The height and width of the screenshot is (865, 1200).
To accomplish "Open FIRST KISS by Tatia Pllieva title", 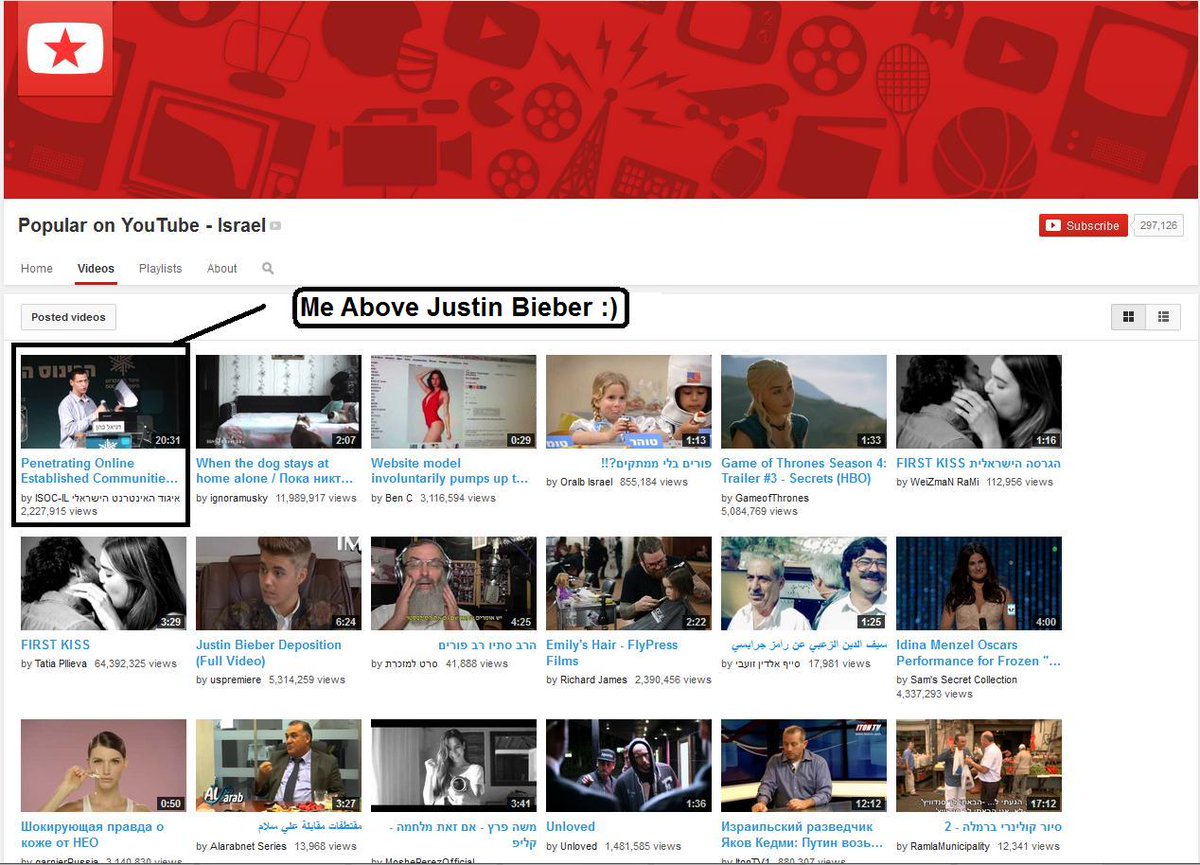I will click(x=55, y=645).
